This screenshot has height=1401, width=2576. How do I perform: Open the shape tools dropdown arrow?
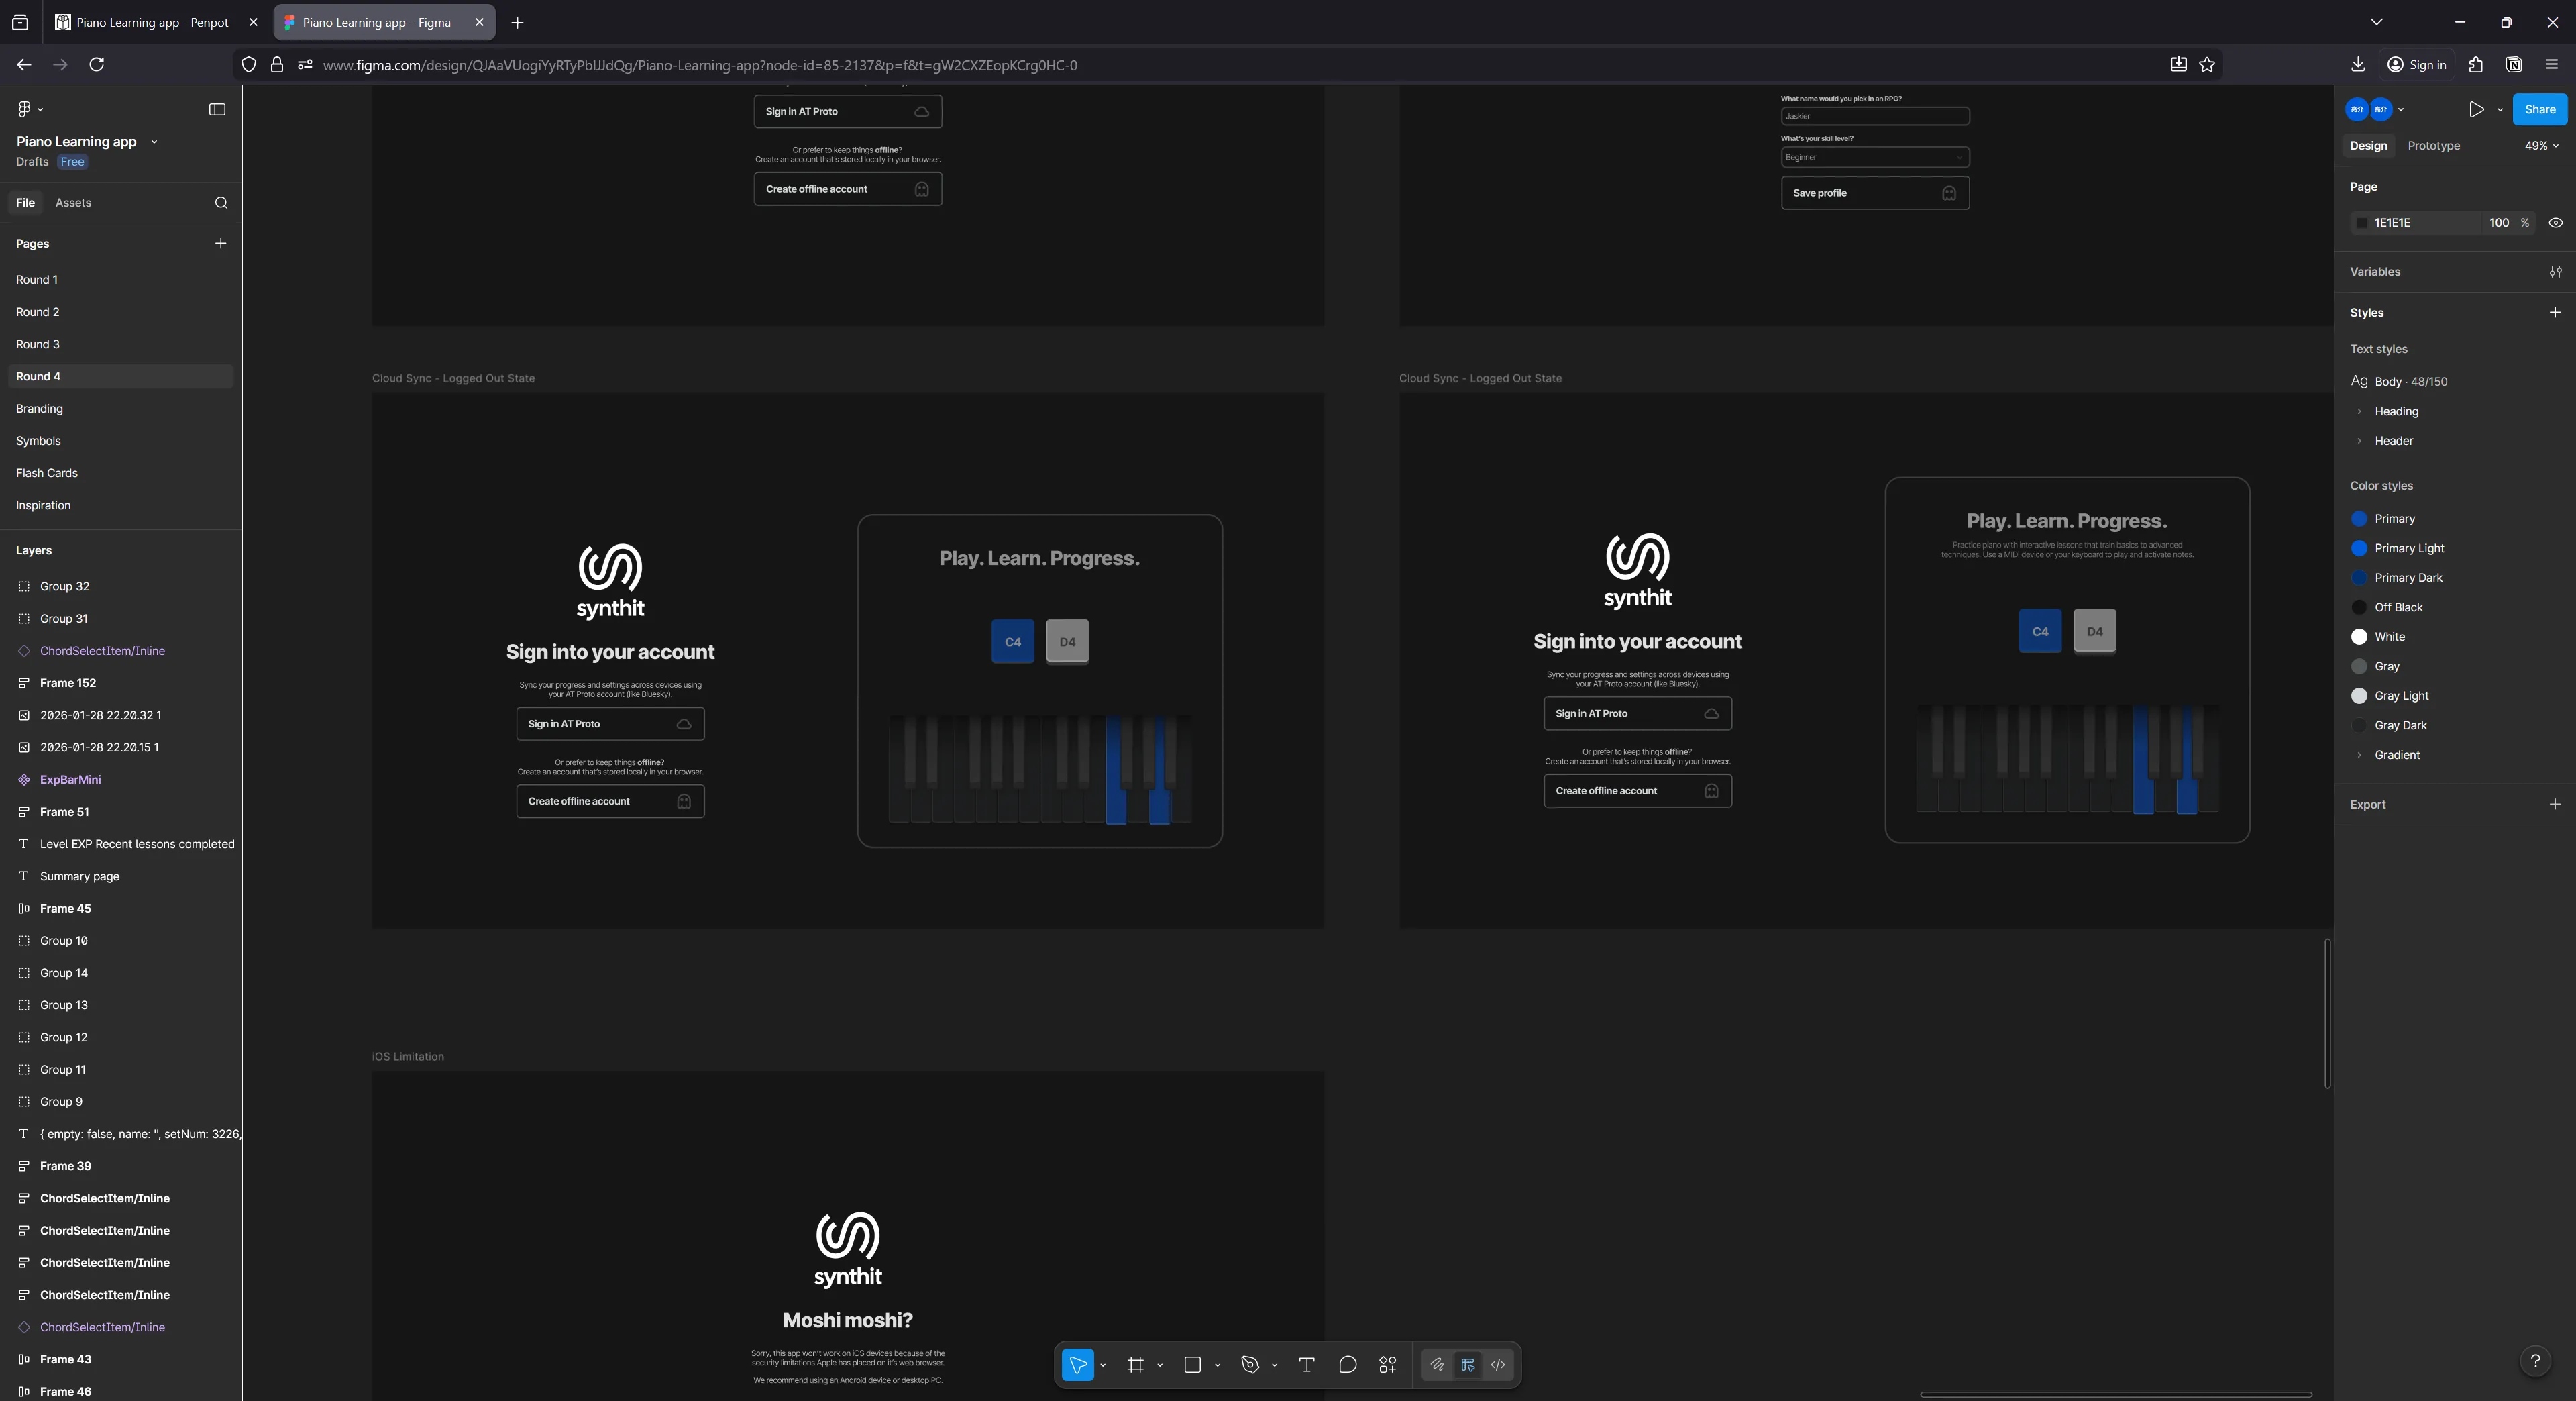tap(1217, 1364)
